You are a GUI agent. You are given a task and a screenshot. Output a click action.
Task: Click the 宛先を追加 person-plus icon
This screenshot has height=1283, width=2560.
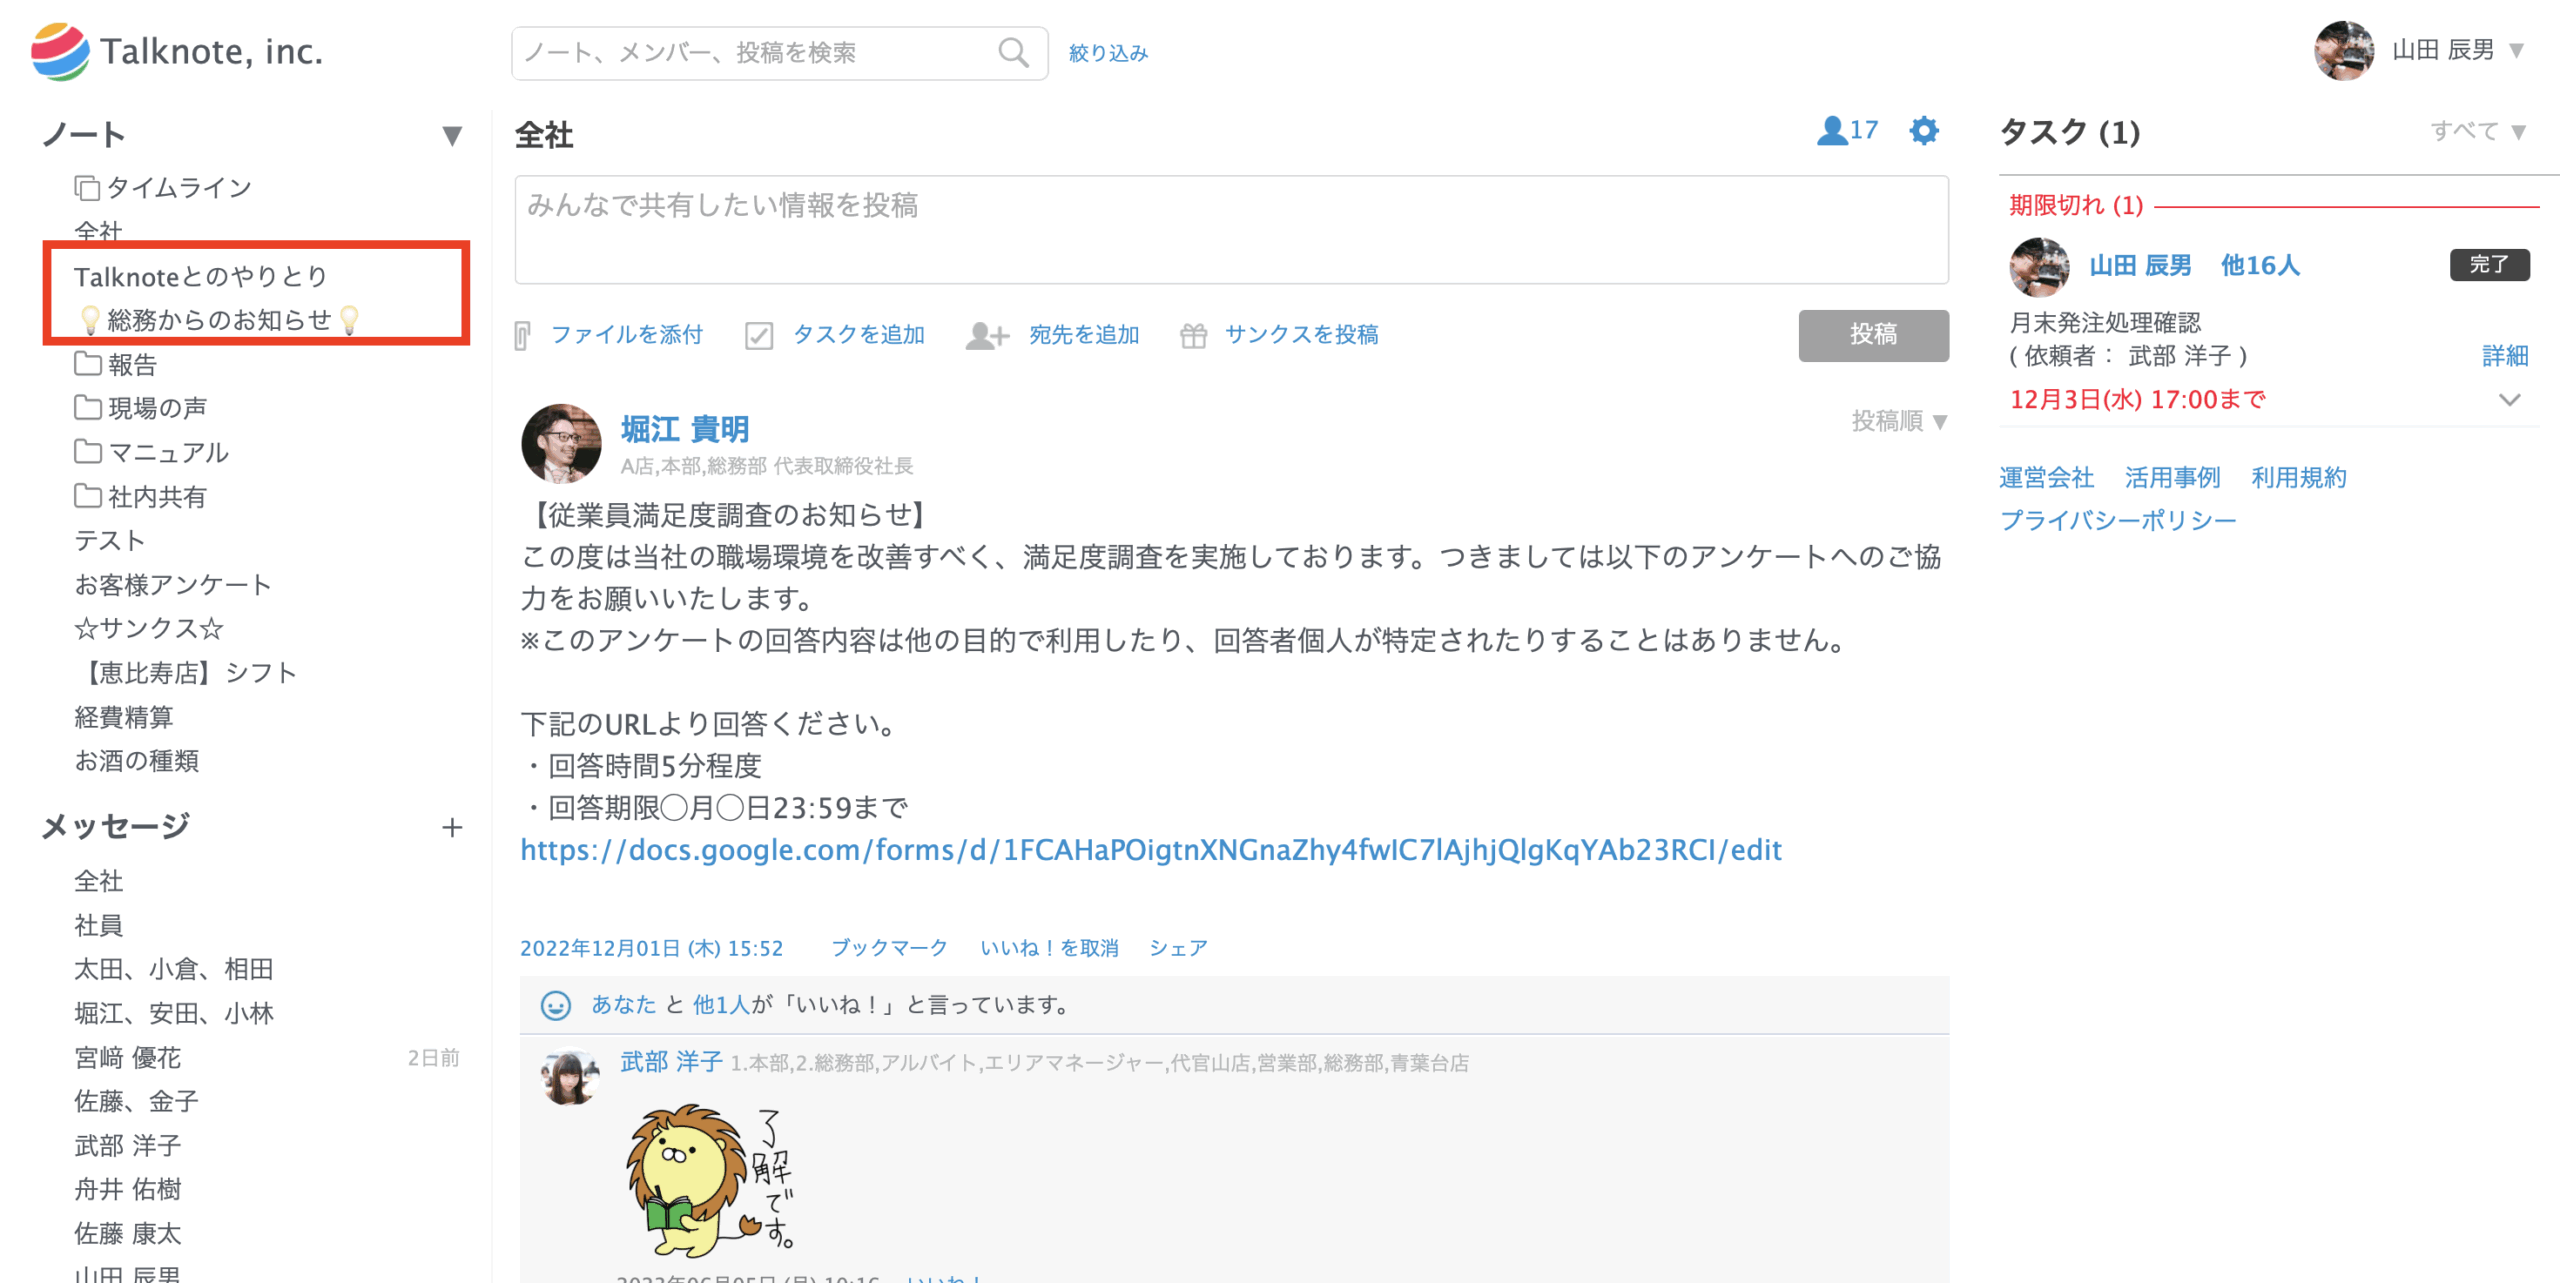click(x=986, y=335)
